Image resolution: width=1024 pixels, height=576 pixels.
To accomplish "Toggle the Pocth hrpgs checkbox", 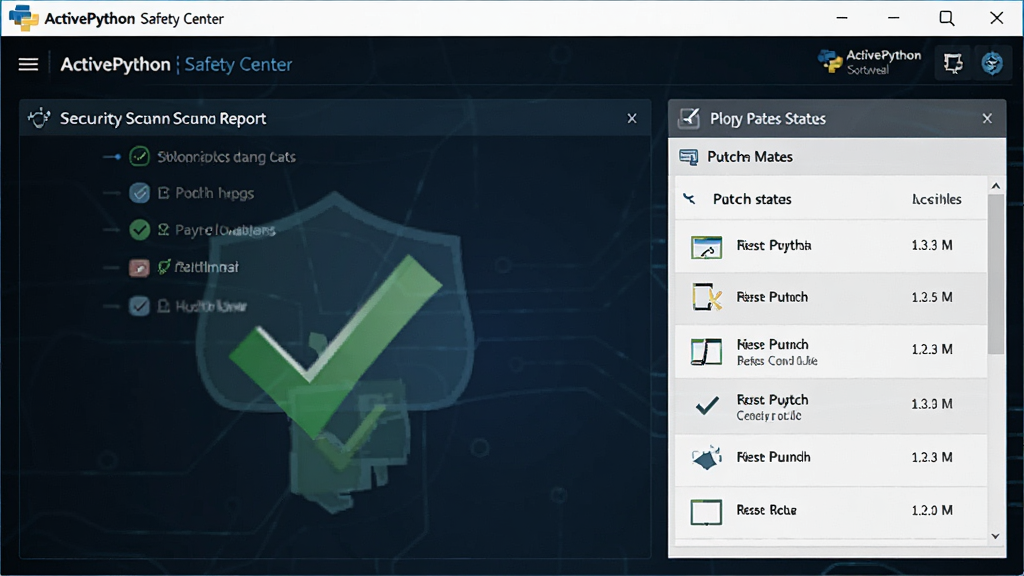I will [x=139, y=193].
